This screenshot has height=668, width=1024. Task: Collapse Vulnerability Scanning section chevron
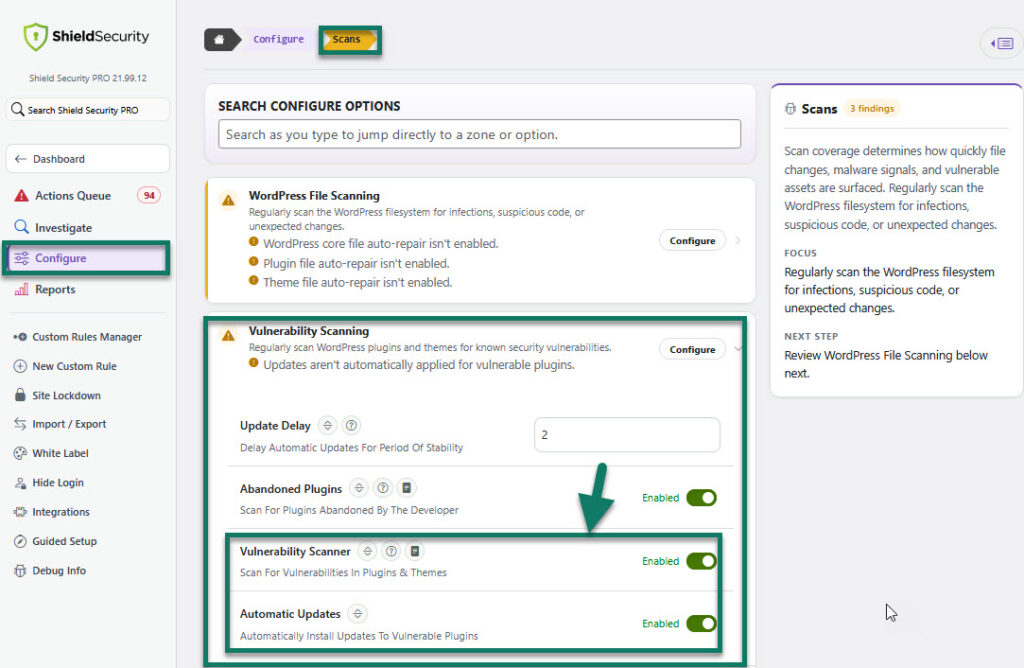pos(738,349)
